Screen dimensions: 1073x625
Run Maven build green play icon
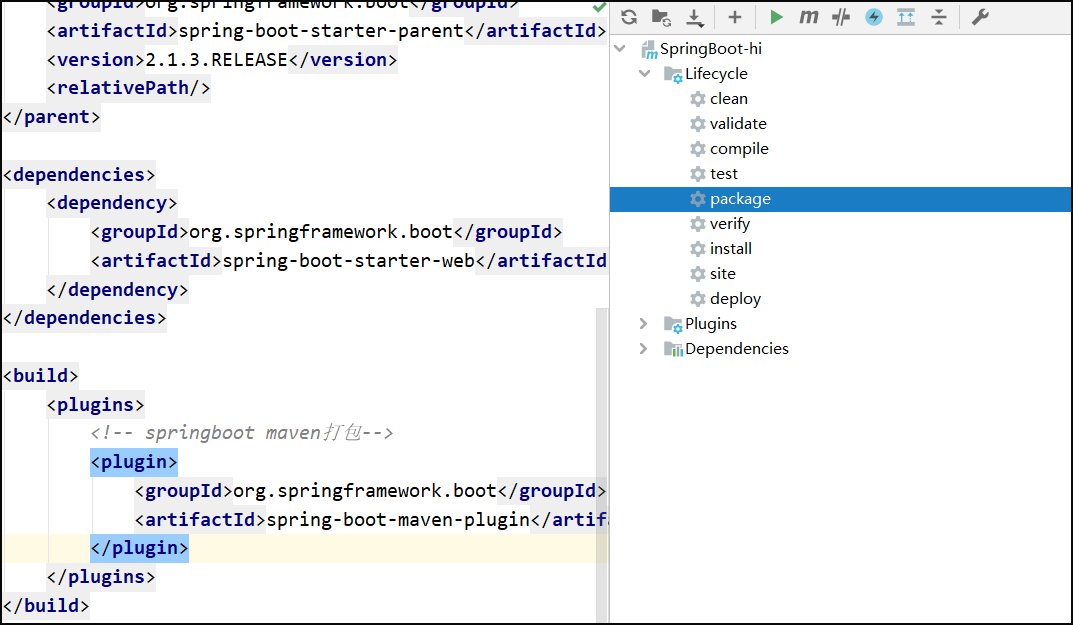click(776, 17)
